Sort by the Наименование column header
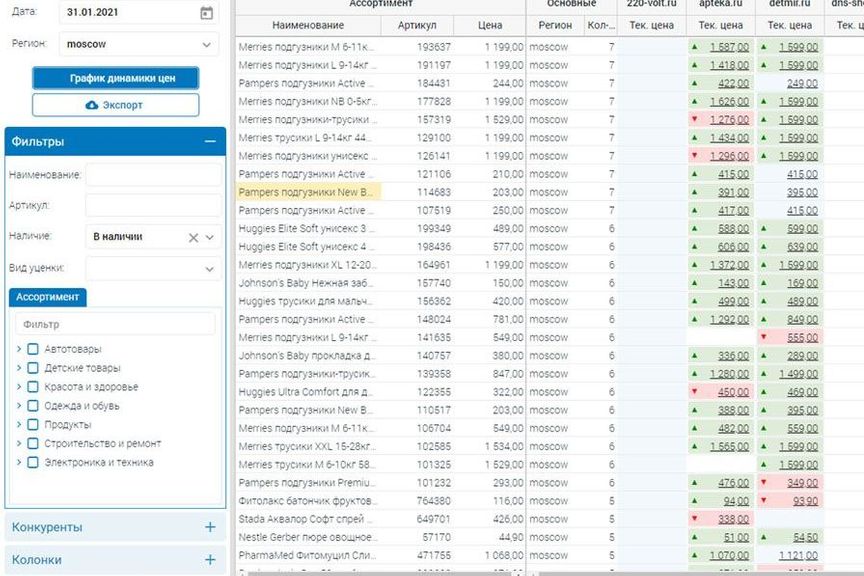 pos(308,25)
